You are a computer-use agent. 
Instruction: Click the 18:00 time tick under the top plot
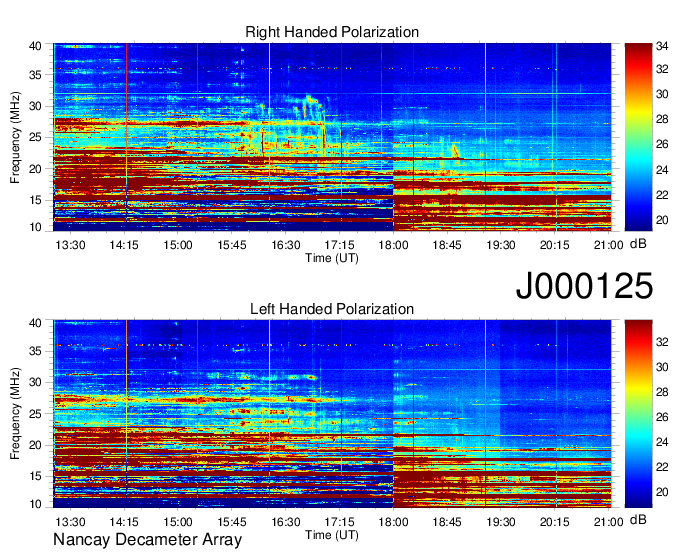[393, 245]
